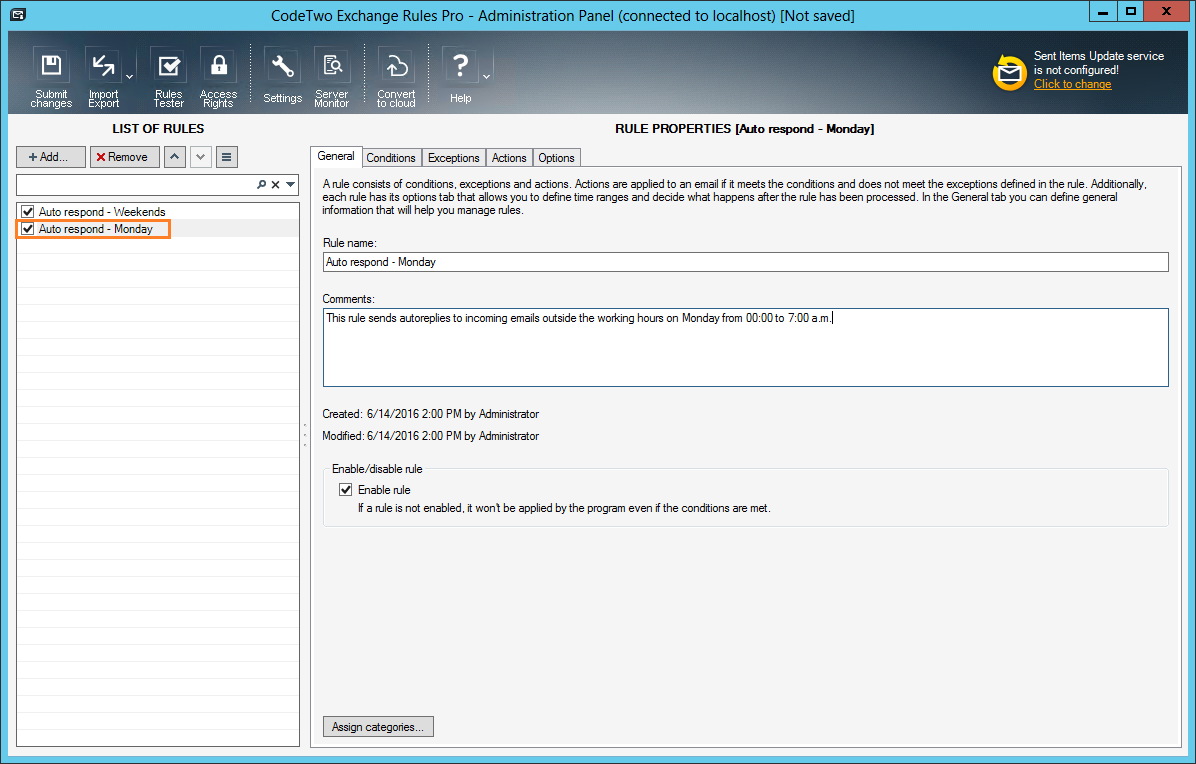Click the Sent Items Update mail icon
The height and width of the screenshot is (764, 1196).
point(1009,72)
